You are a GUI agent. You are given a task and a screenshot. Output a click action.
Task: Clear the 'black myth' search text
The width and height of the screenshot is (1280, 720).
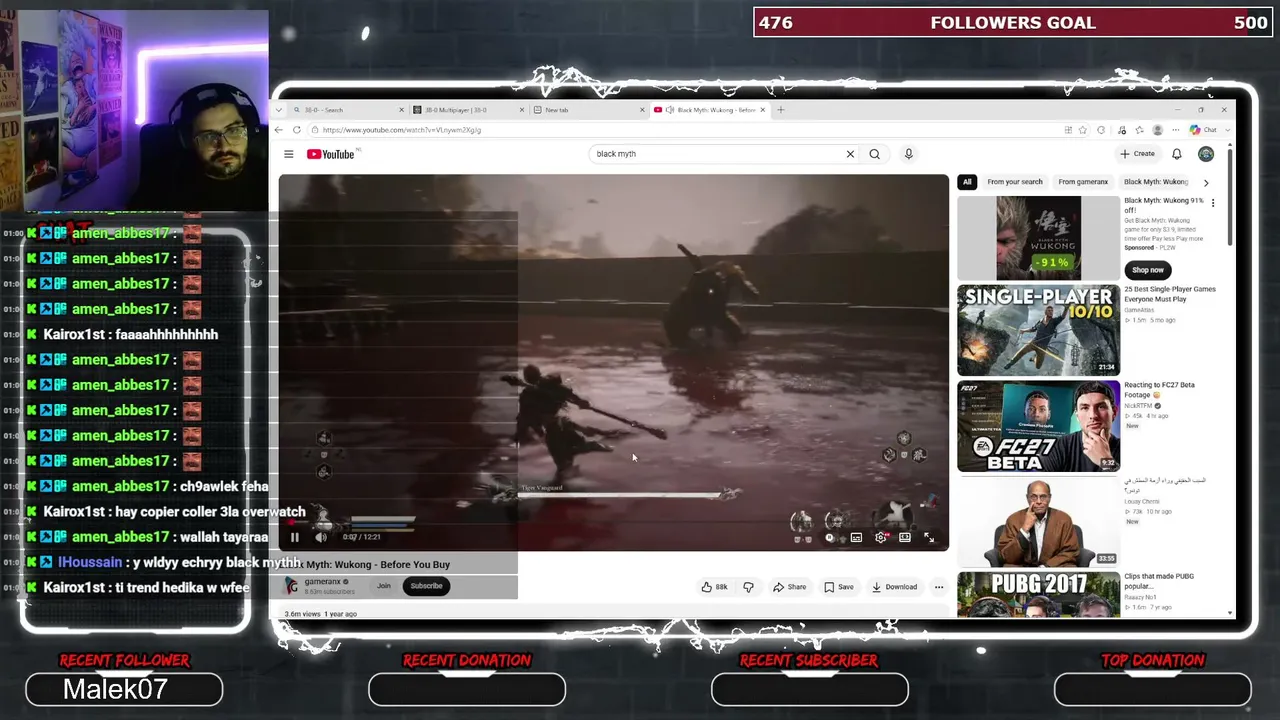850,154
